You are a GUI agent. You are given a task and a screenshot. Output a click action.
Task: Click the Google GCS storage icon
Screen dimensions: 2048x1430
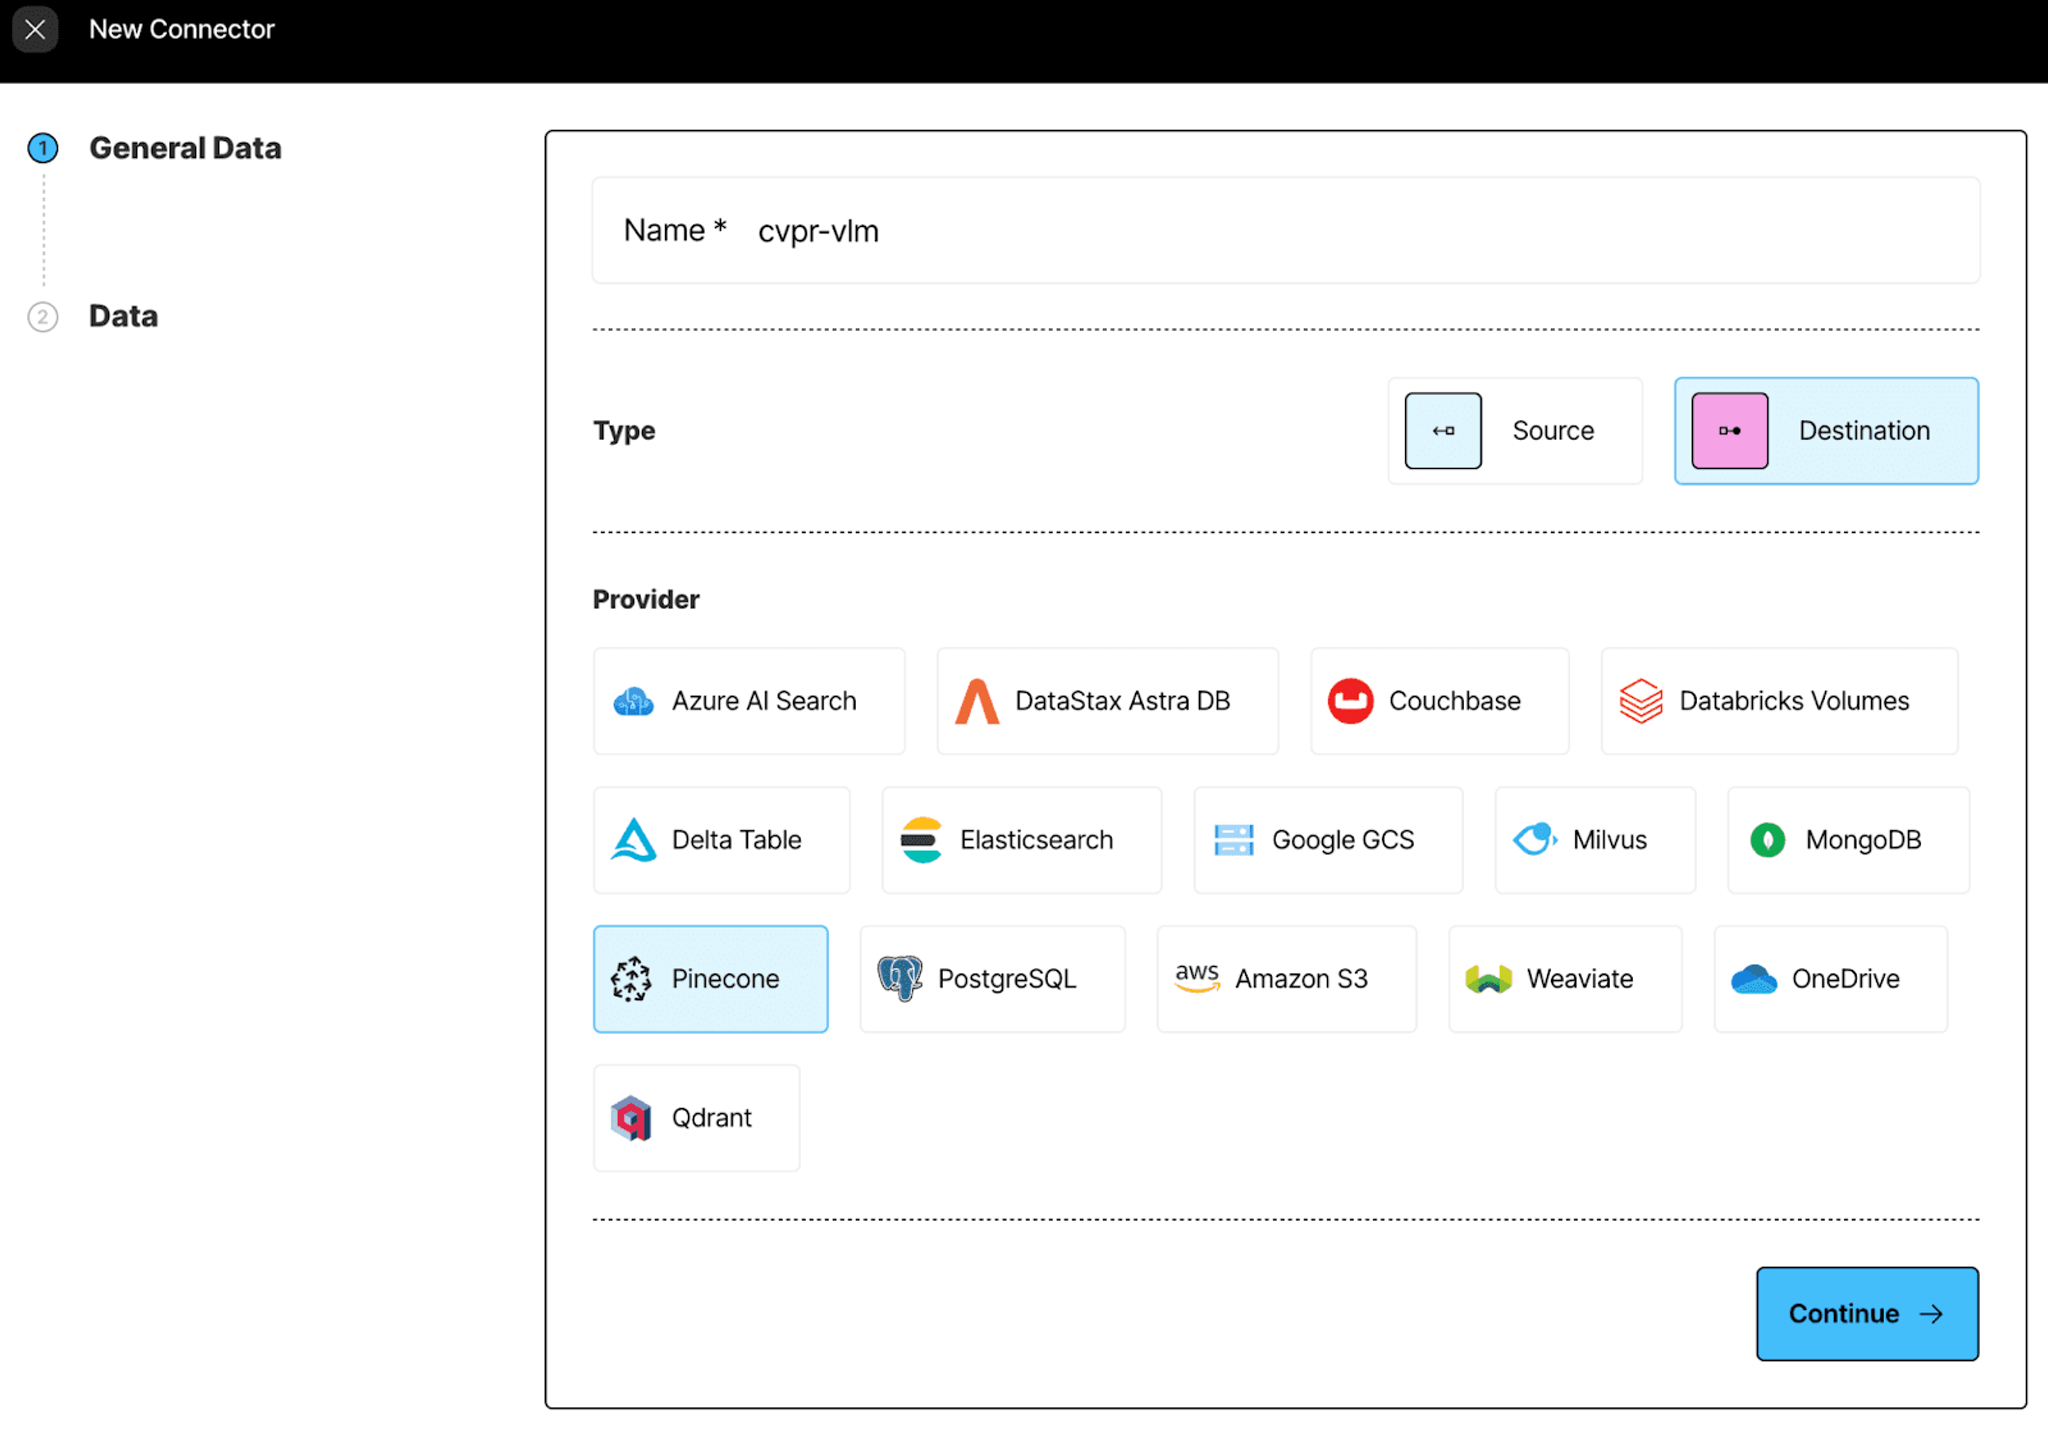(1234, 840)
